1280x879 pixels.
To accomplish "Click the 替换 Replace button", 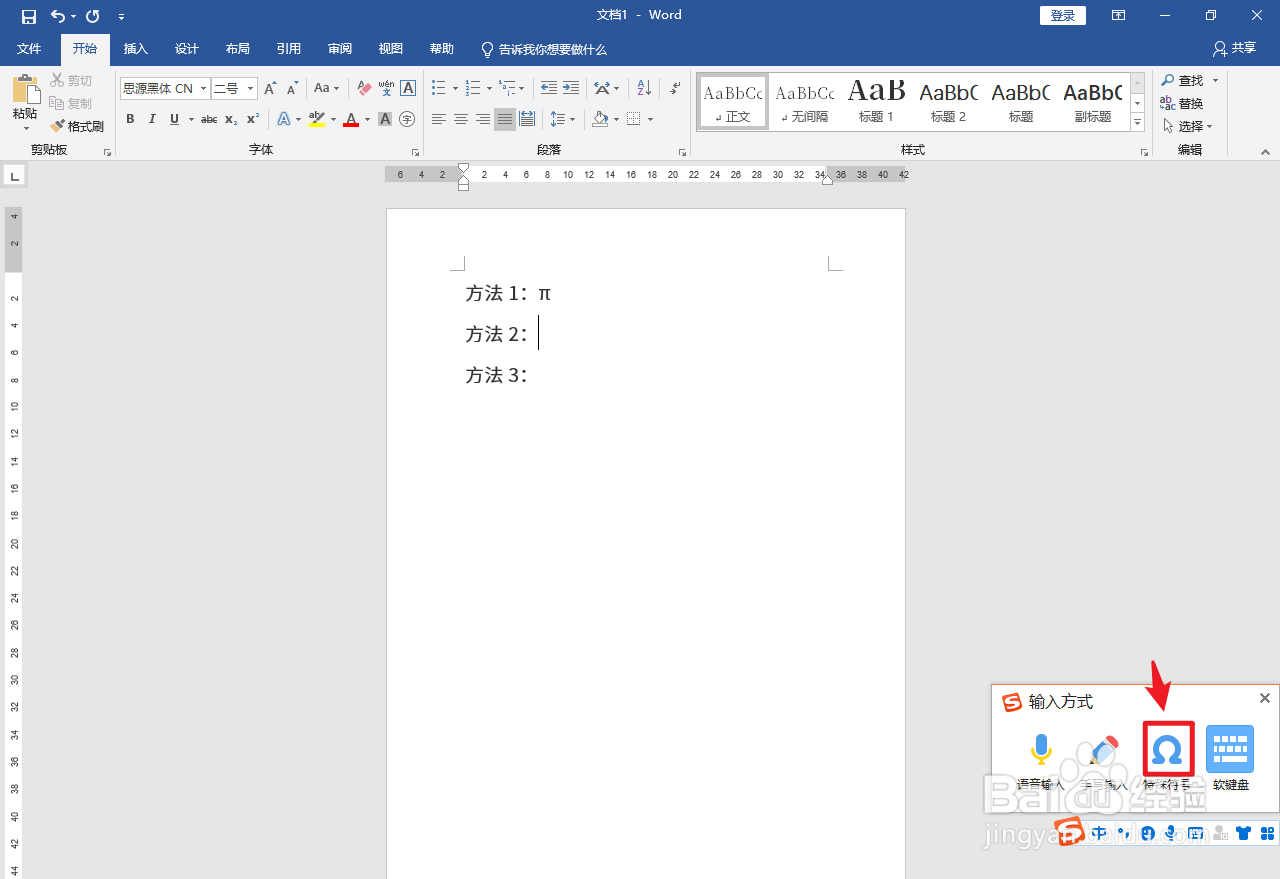I will 1182,103.
